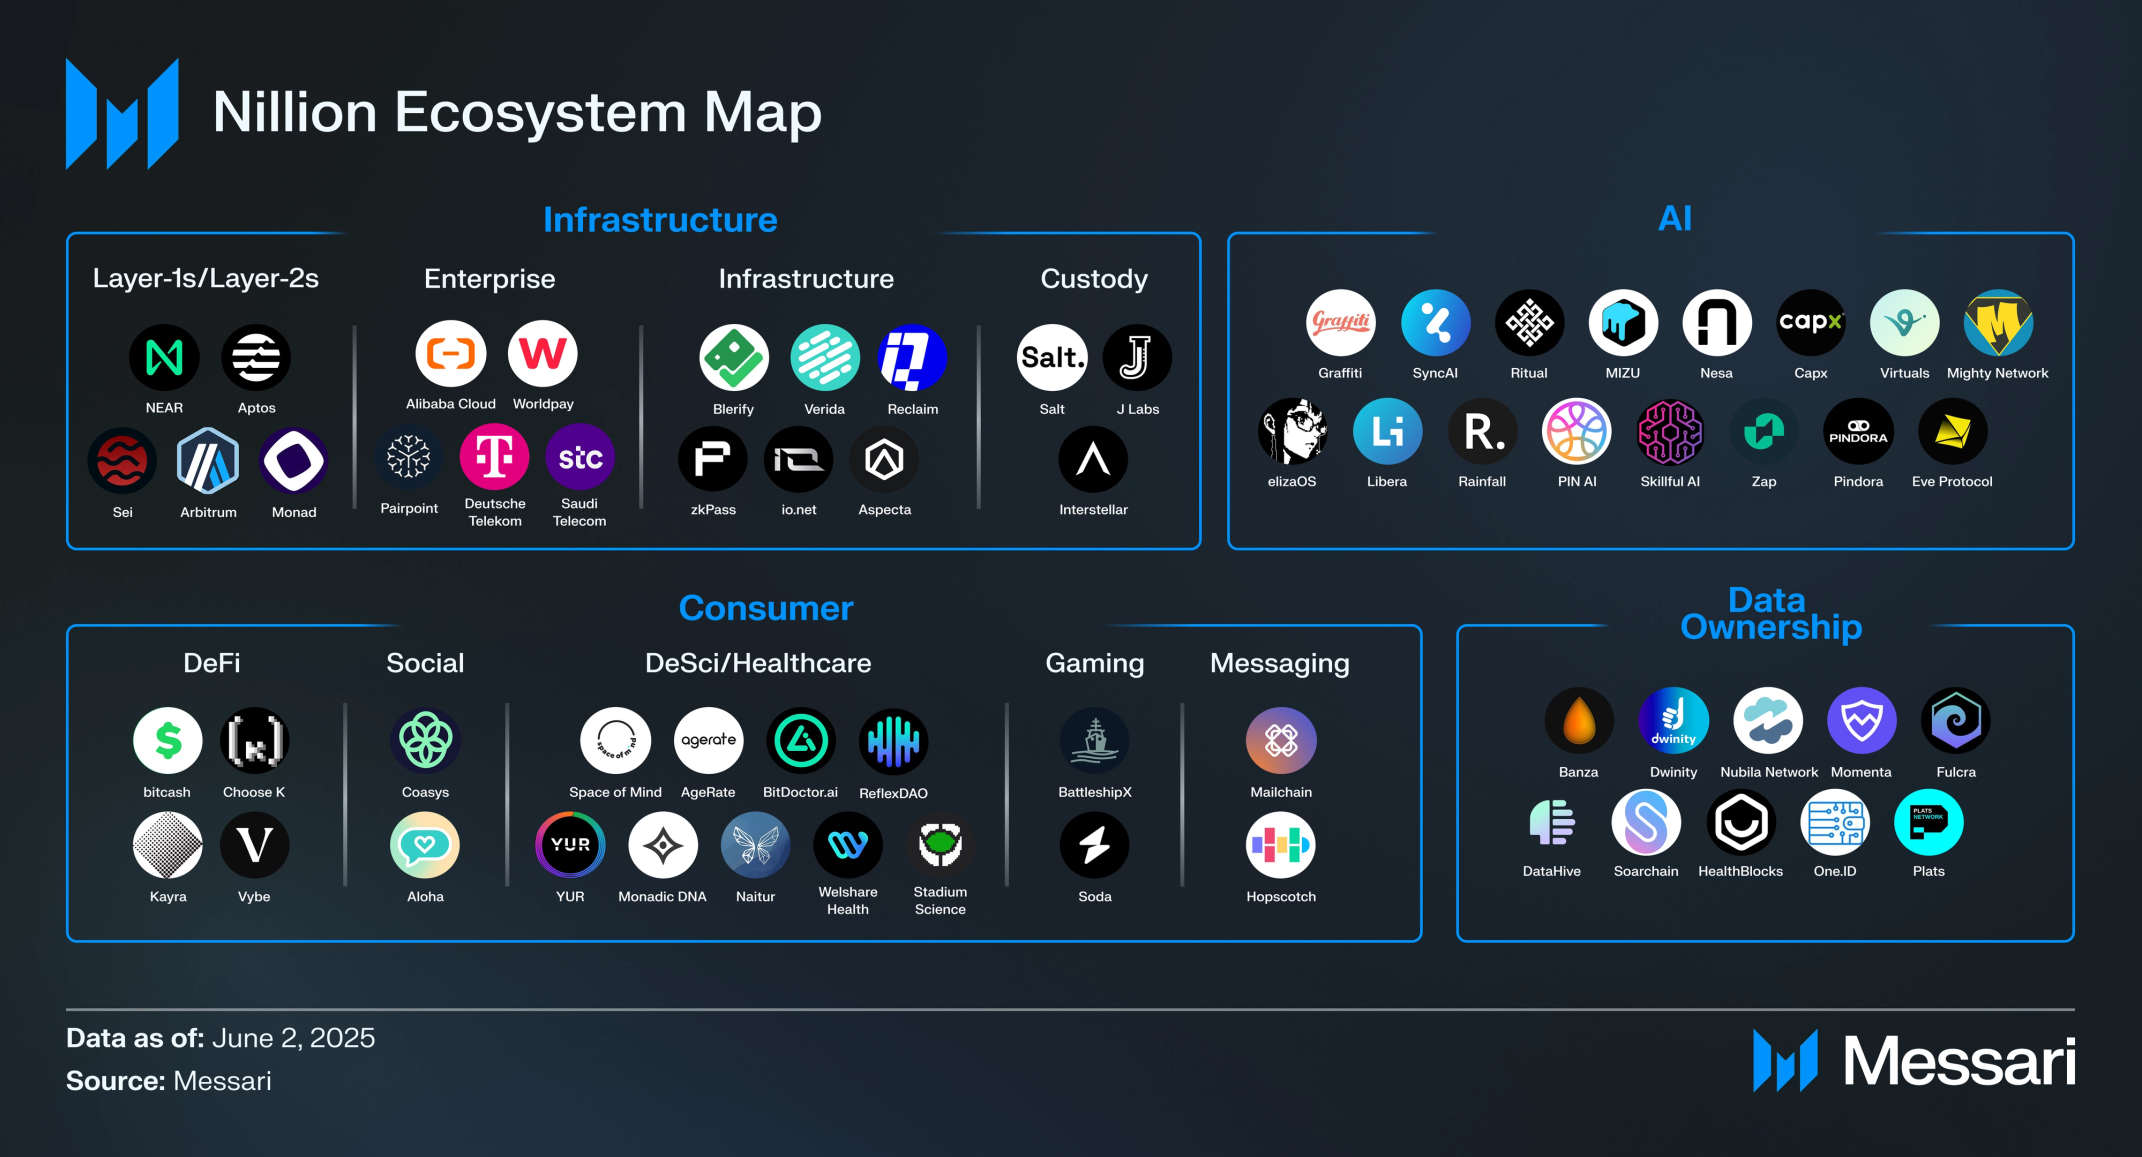
Task: Click the Sei logo icon
Action: (x=122, y=461)
